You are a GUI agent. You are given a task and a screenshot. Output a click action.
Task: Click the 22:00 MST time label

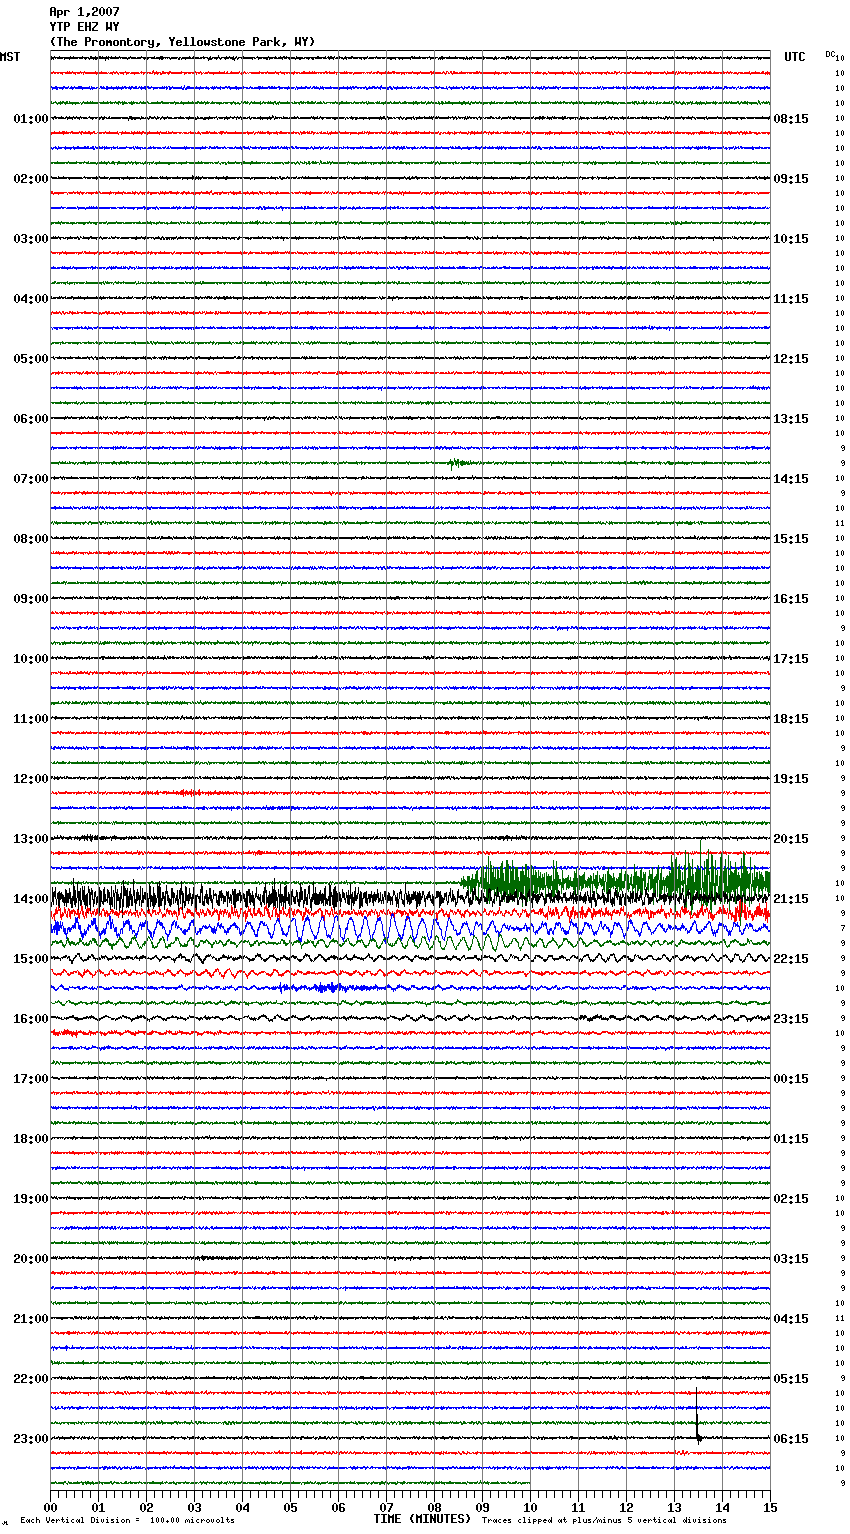click(31, 1379)
